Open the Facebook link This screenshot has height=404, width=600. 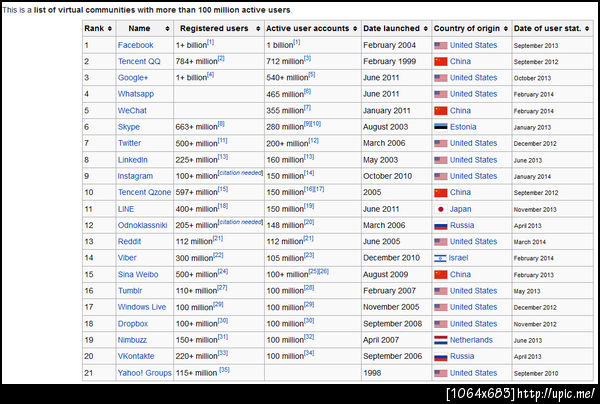[135, 45]
